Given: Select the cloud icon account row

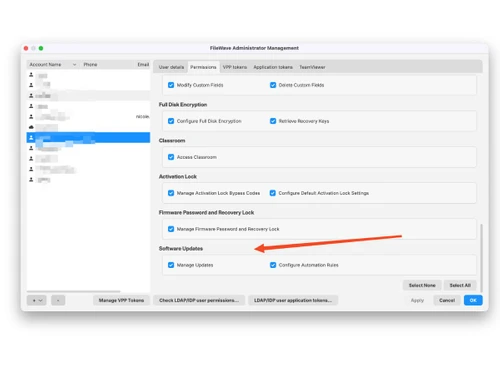Looking at the screenshot, I should tap(88, 127).
